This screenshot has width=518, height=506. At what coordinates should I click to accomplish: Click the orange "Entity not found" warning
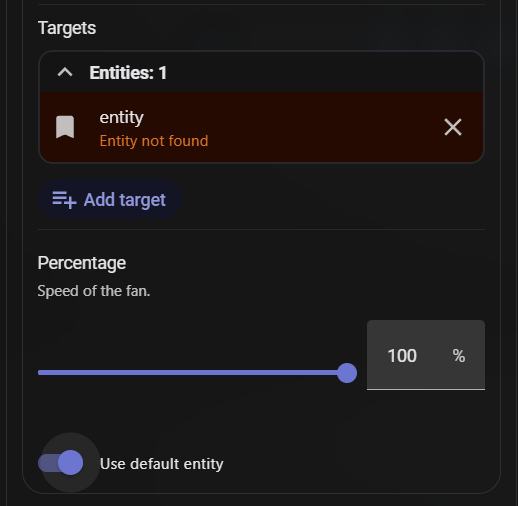pyautogui.click(x=154, y=141)
